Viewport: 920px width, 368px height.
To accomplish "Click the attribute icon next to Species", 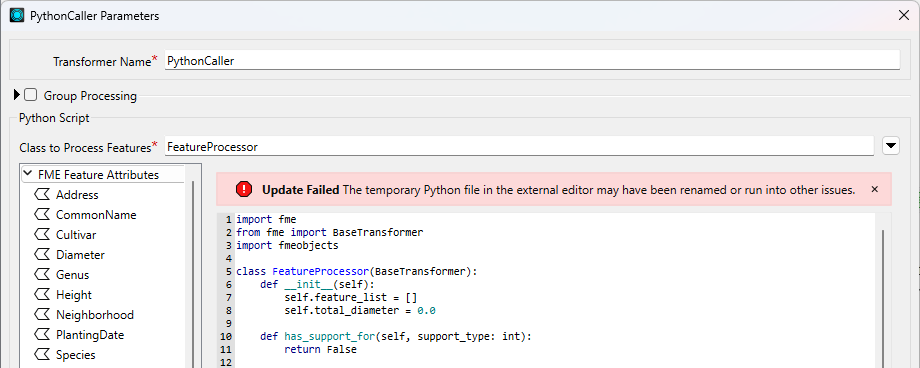I will 42,355.
